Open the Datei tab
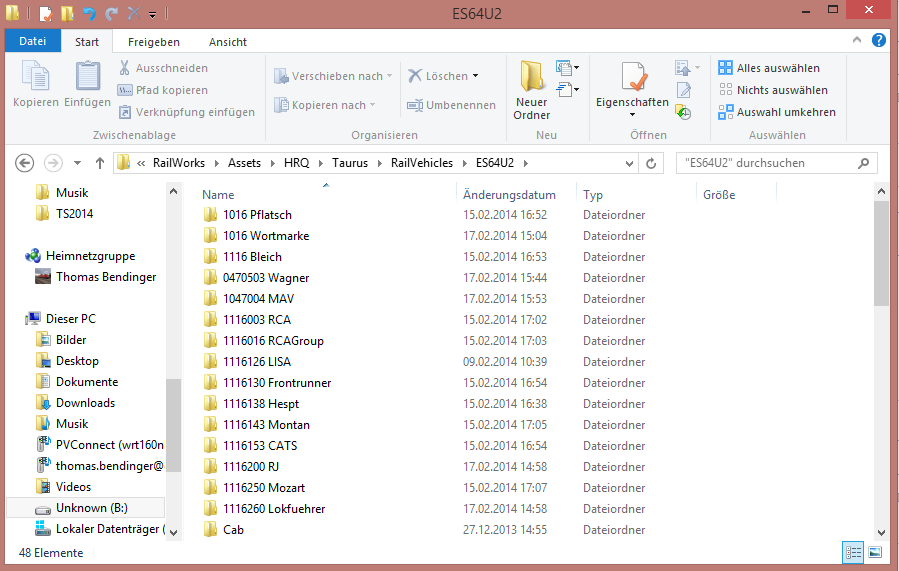Image resolution: width=899 pixels, height=571 pixels. (x=33, y=41)
